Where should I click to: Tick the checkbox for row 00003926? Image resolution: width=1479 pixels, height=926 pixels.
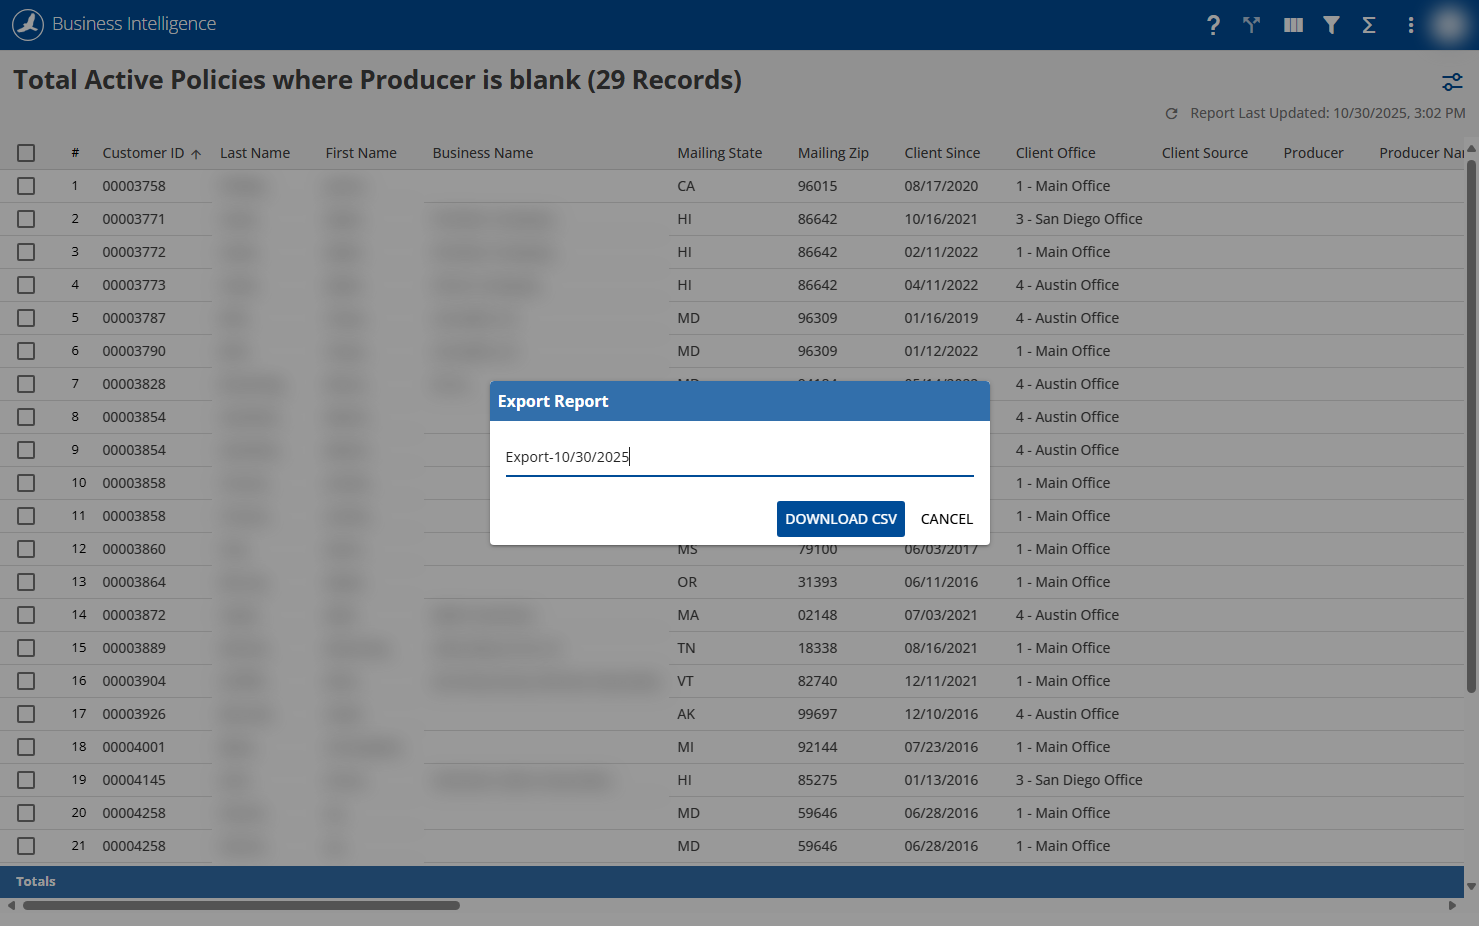point(26,714)
